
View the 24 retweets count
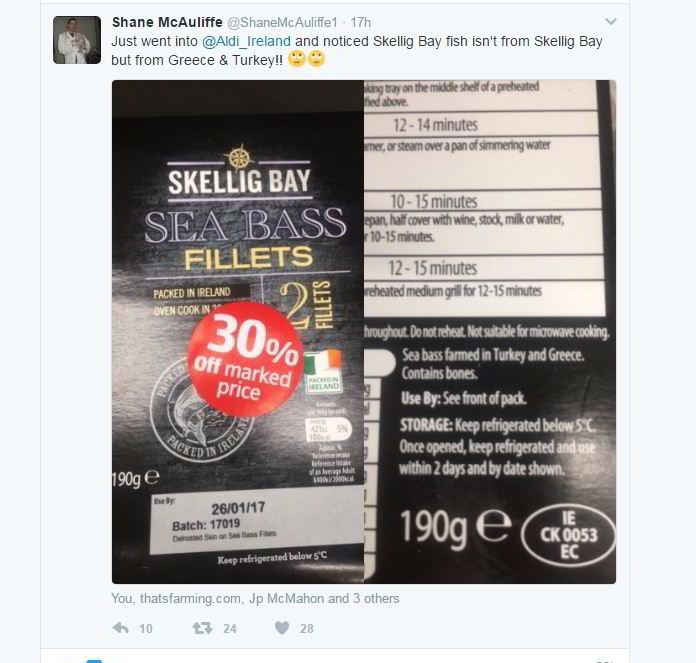coord(229,628)
